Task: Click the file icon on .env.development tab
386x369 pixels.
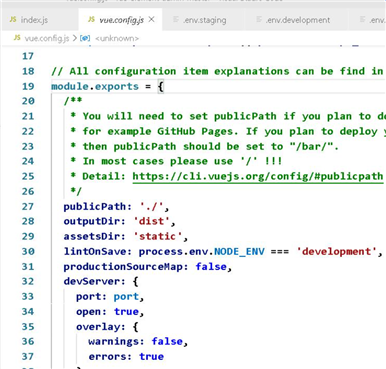Action: (259, 20)
